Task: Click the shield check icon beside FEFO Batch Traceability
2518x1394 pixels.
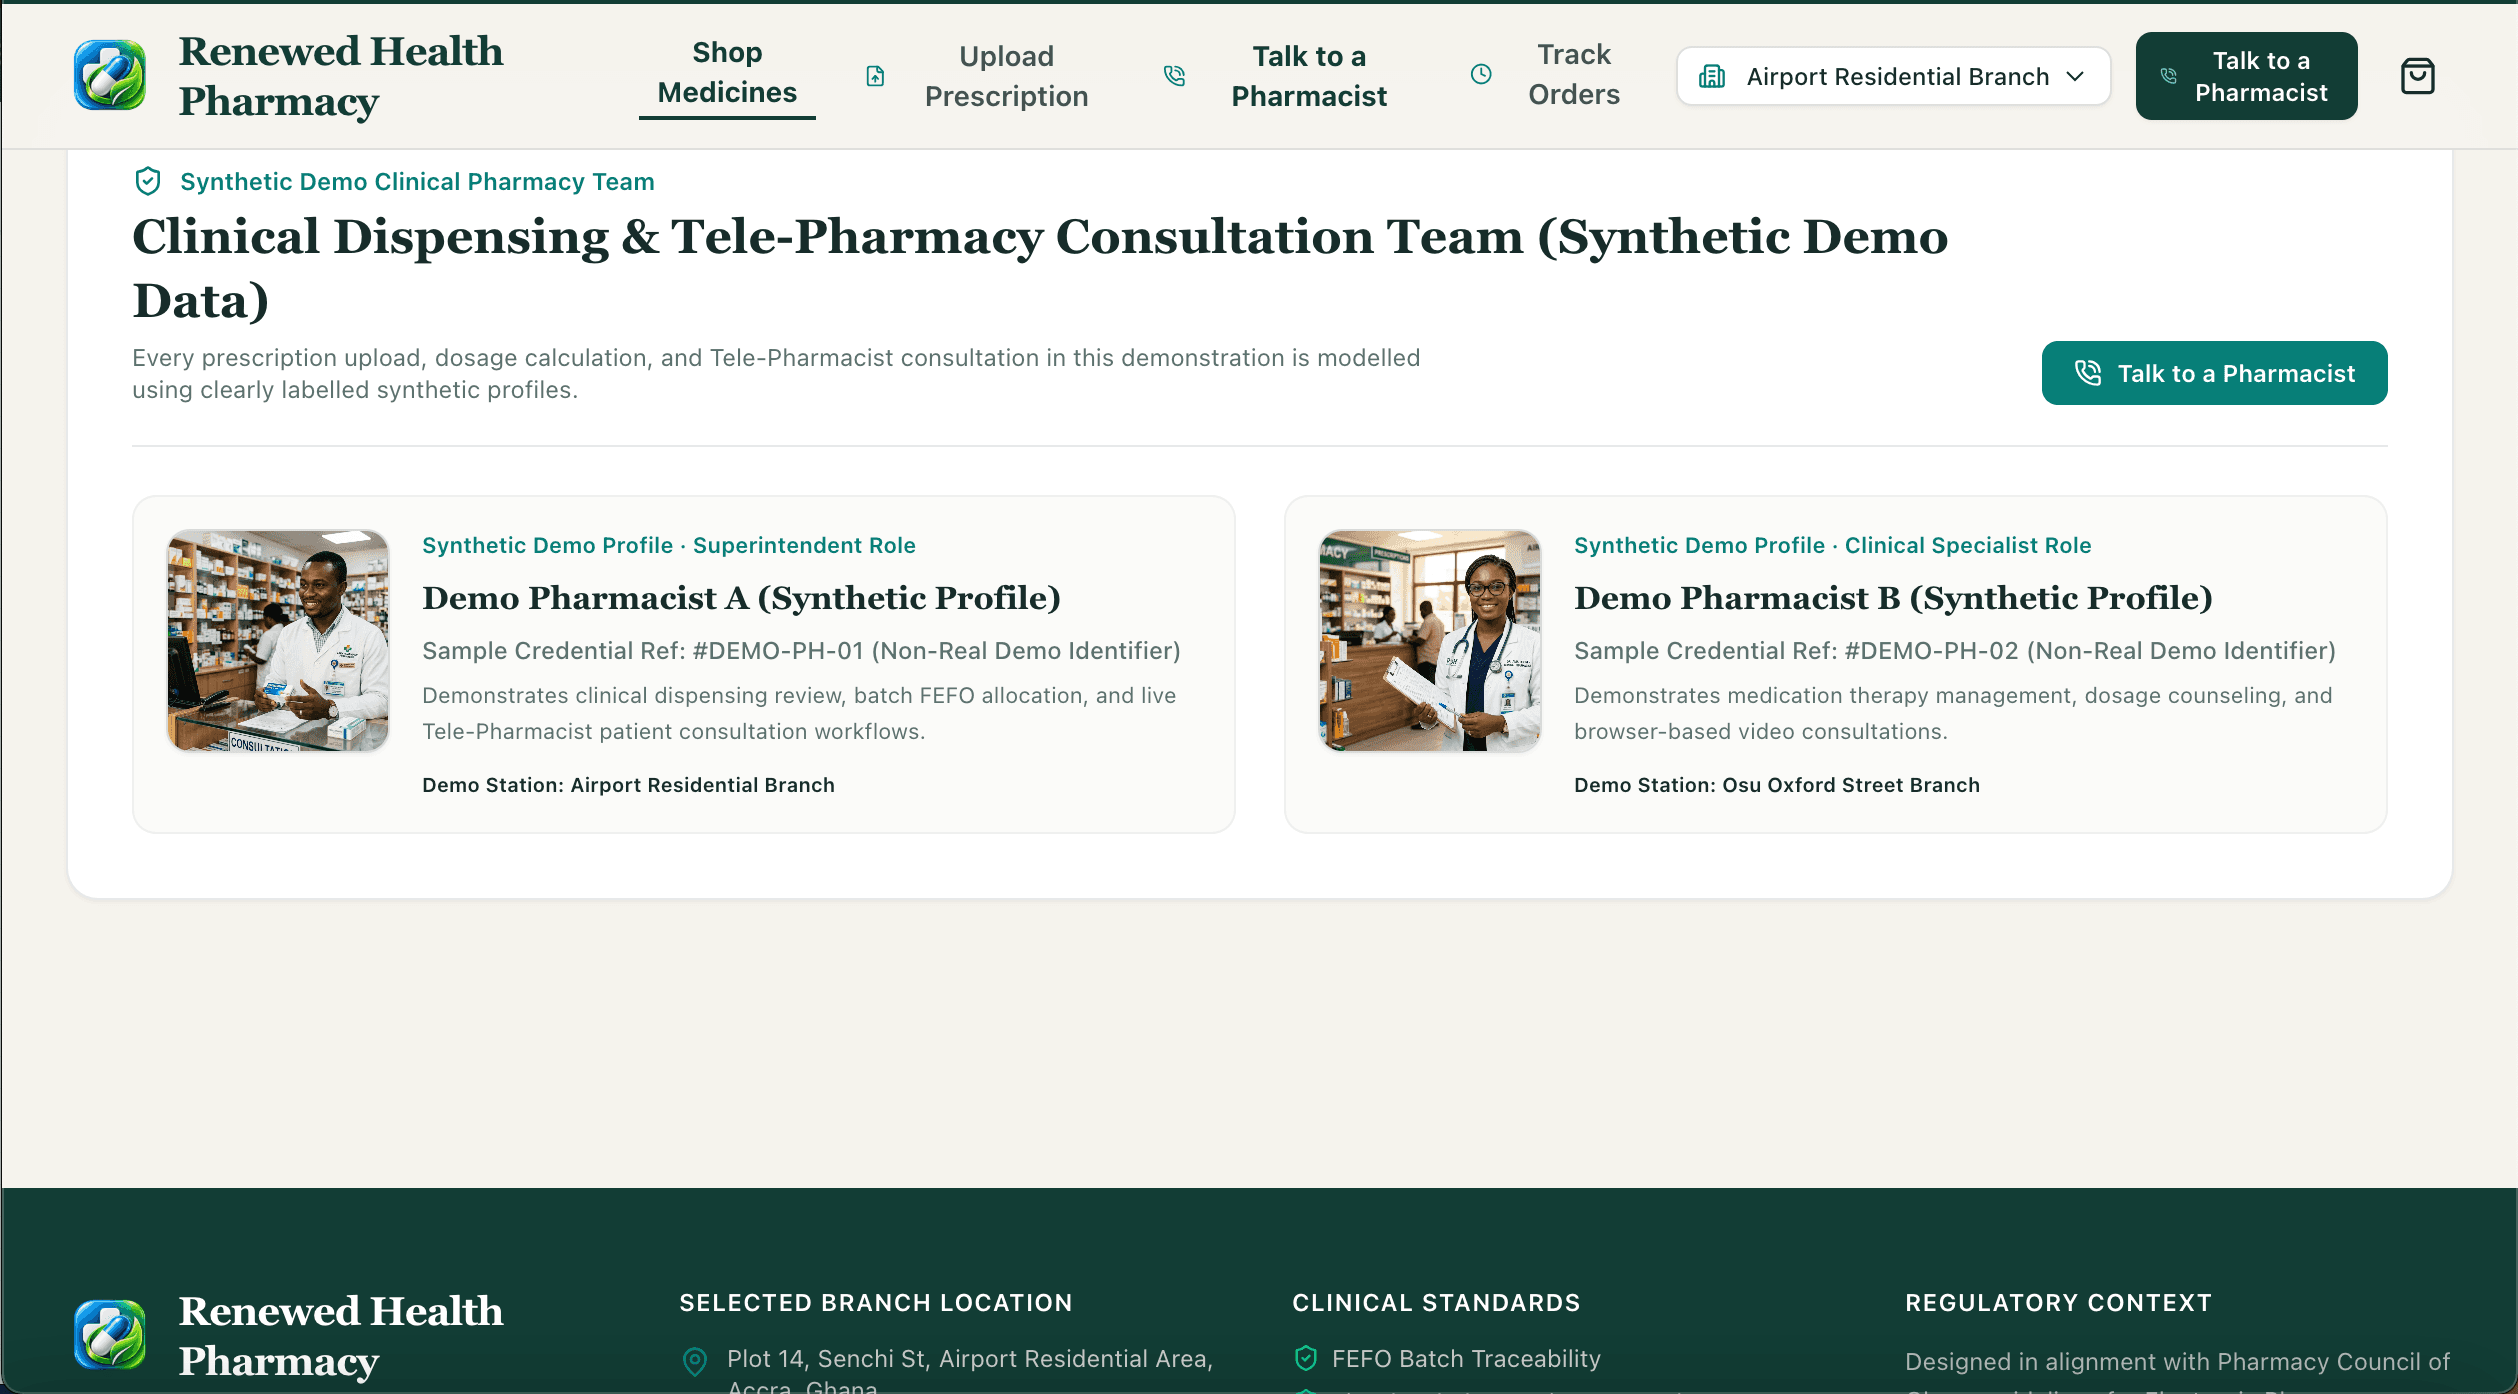Action: 1306,1358
